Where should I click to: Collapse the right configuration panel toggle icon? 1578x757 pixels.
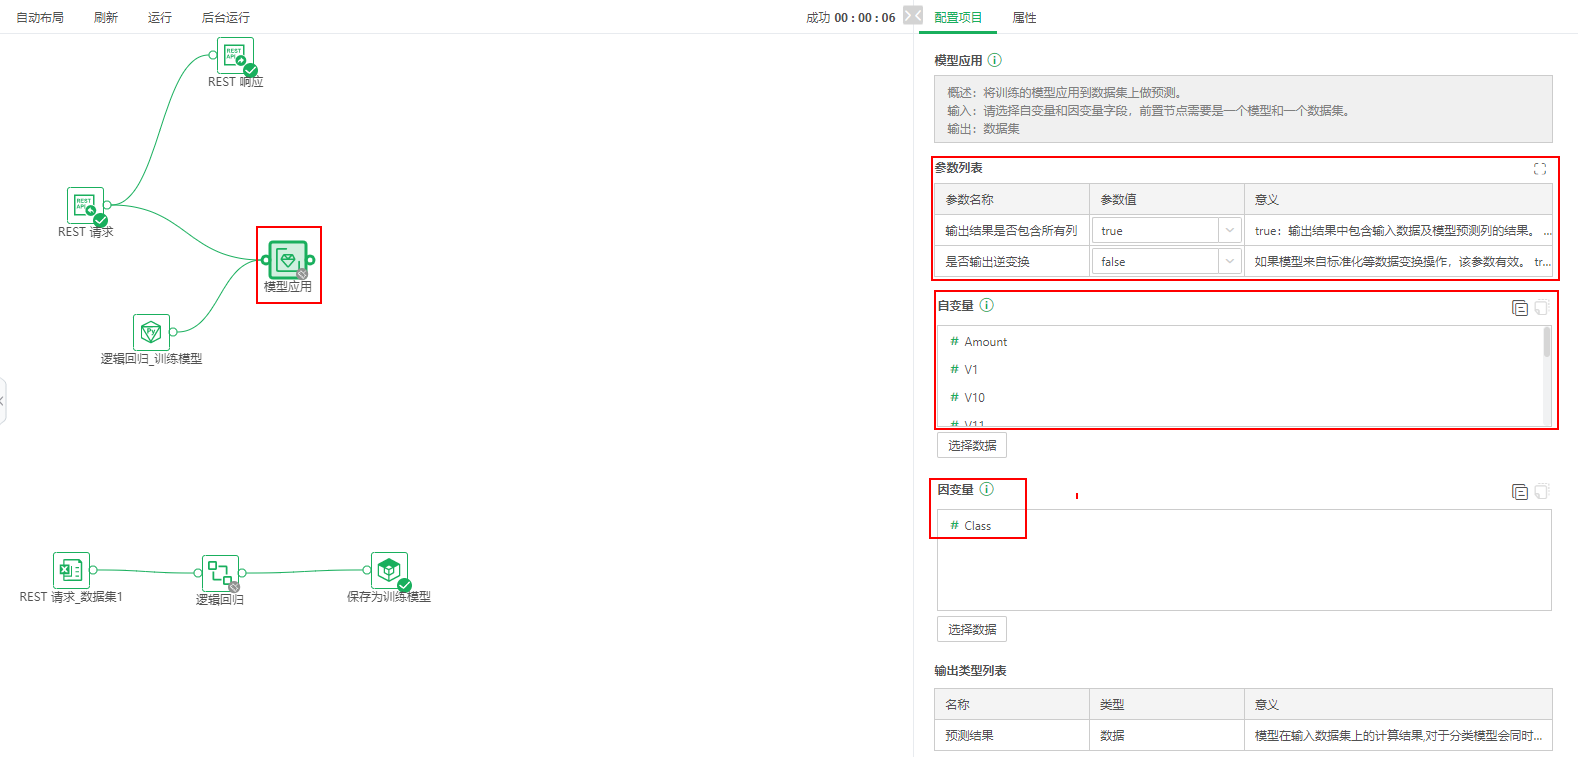pyautogui.click(x=913, y=15)
